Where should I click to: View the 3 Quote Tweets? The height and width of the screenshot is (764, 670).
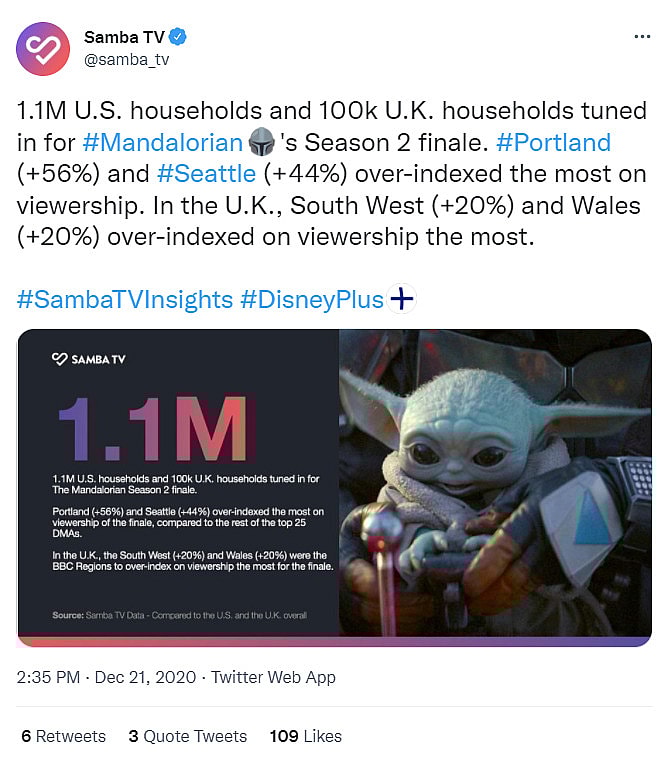(x=187, y=736)
